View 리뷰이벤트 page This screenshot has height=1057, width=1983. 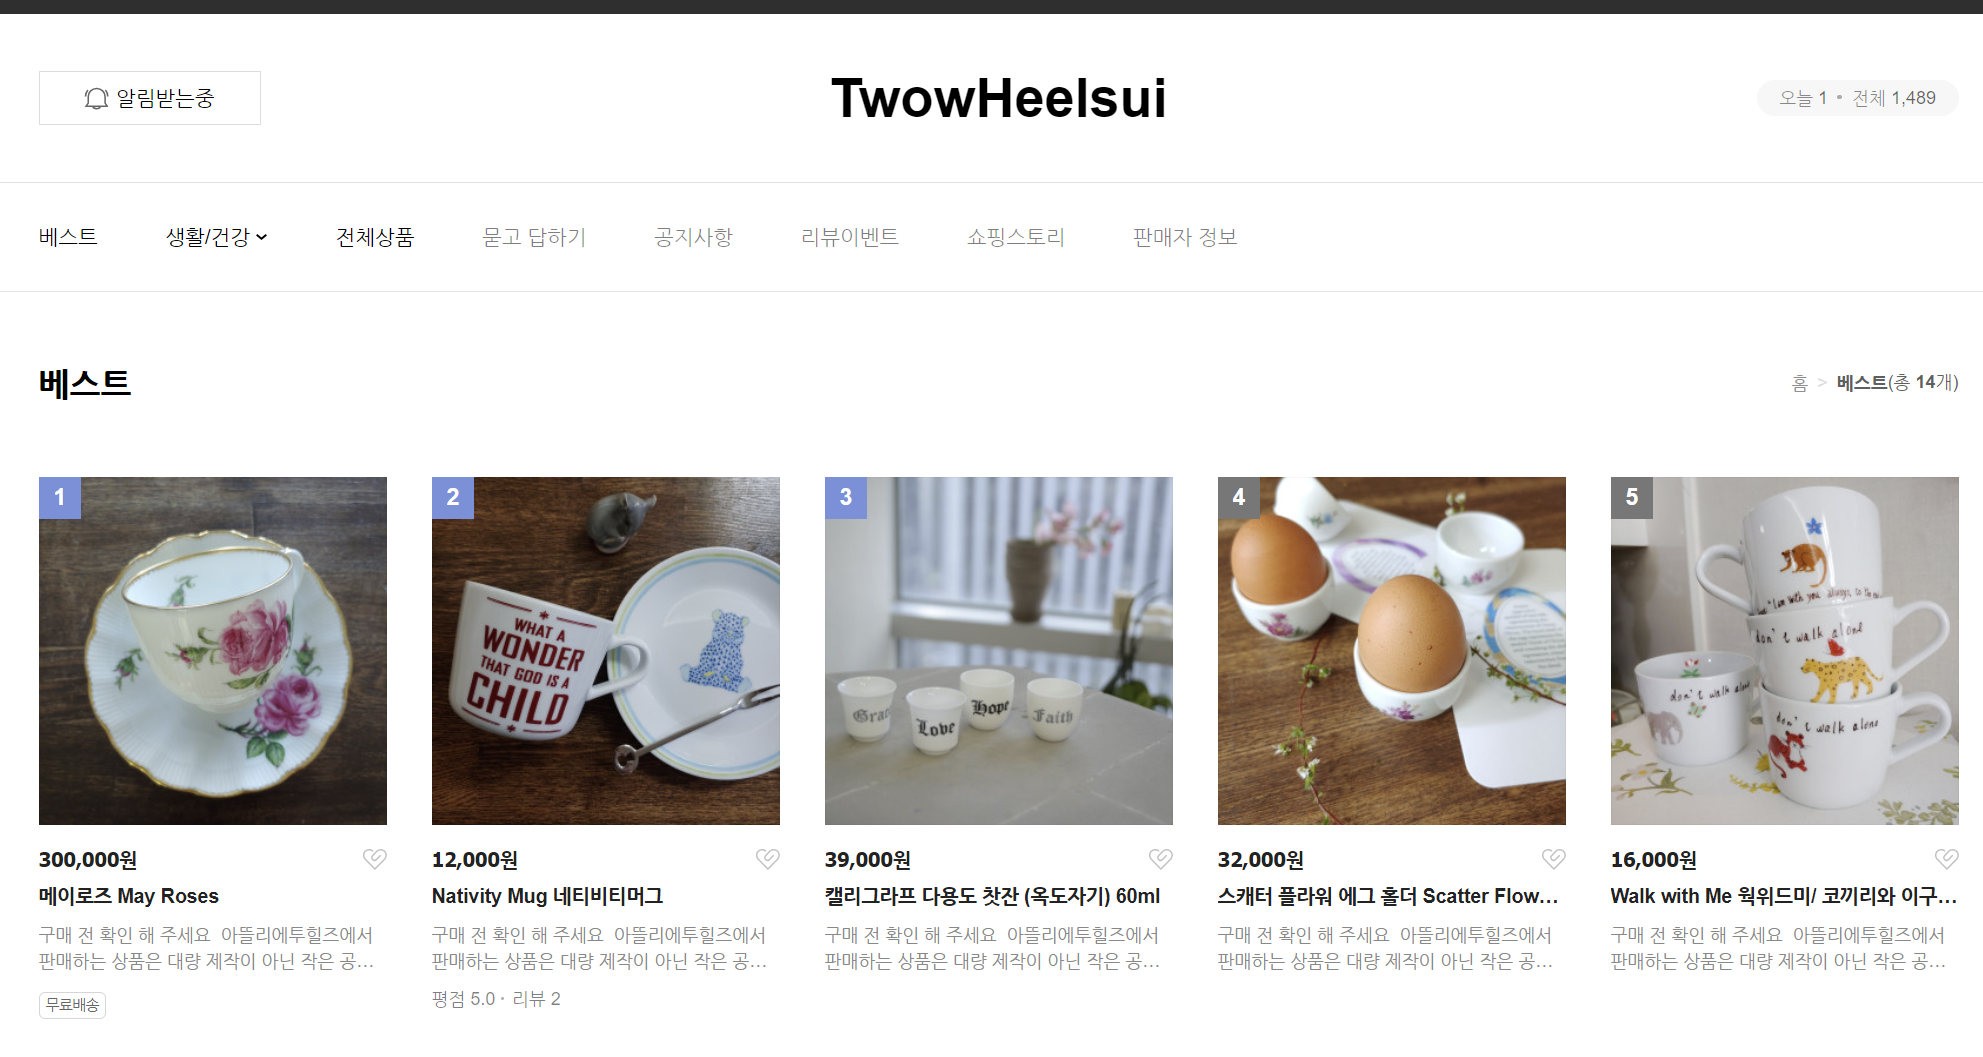click(850, 237)
